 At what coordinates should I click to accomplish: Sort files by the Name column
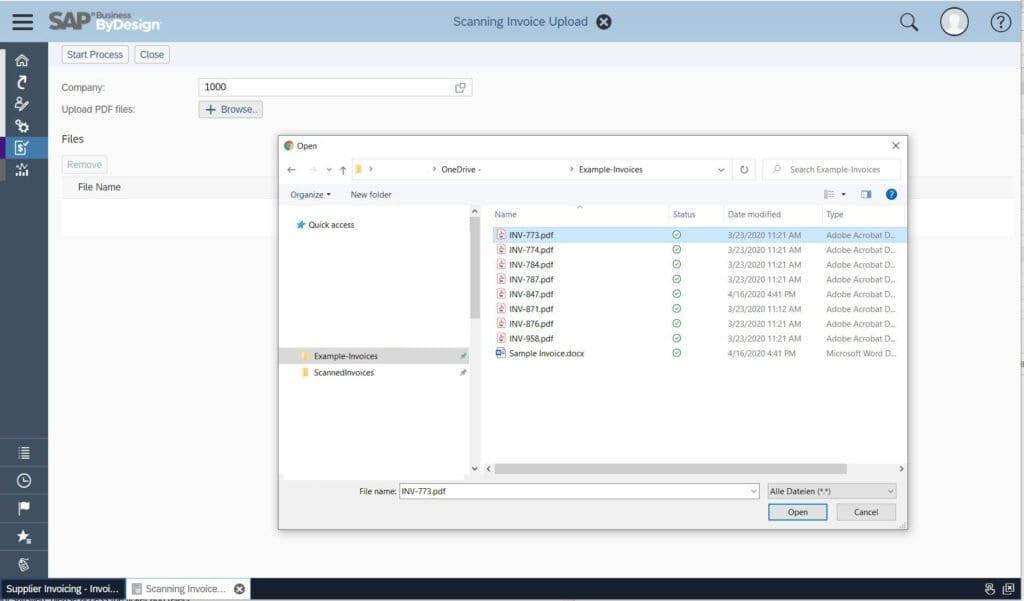505,214
